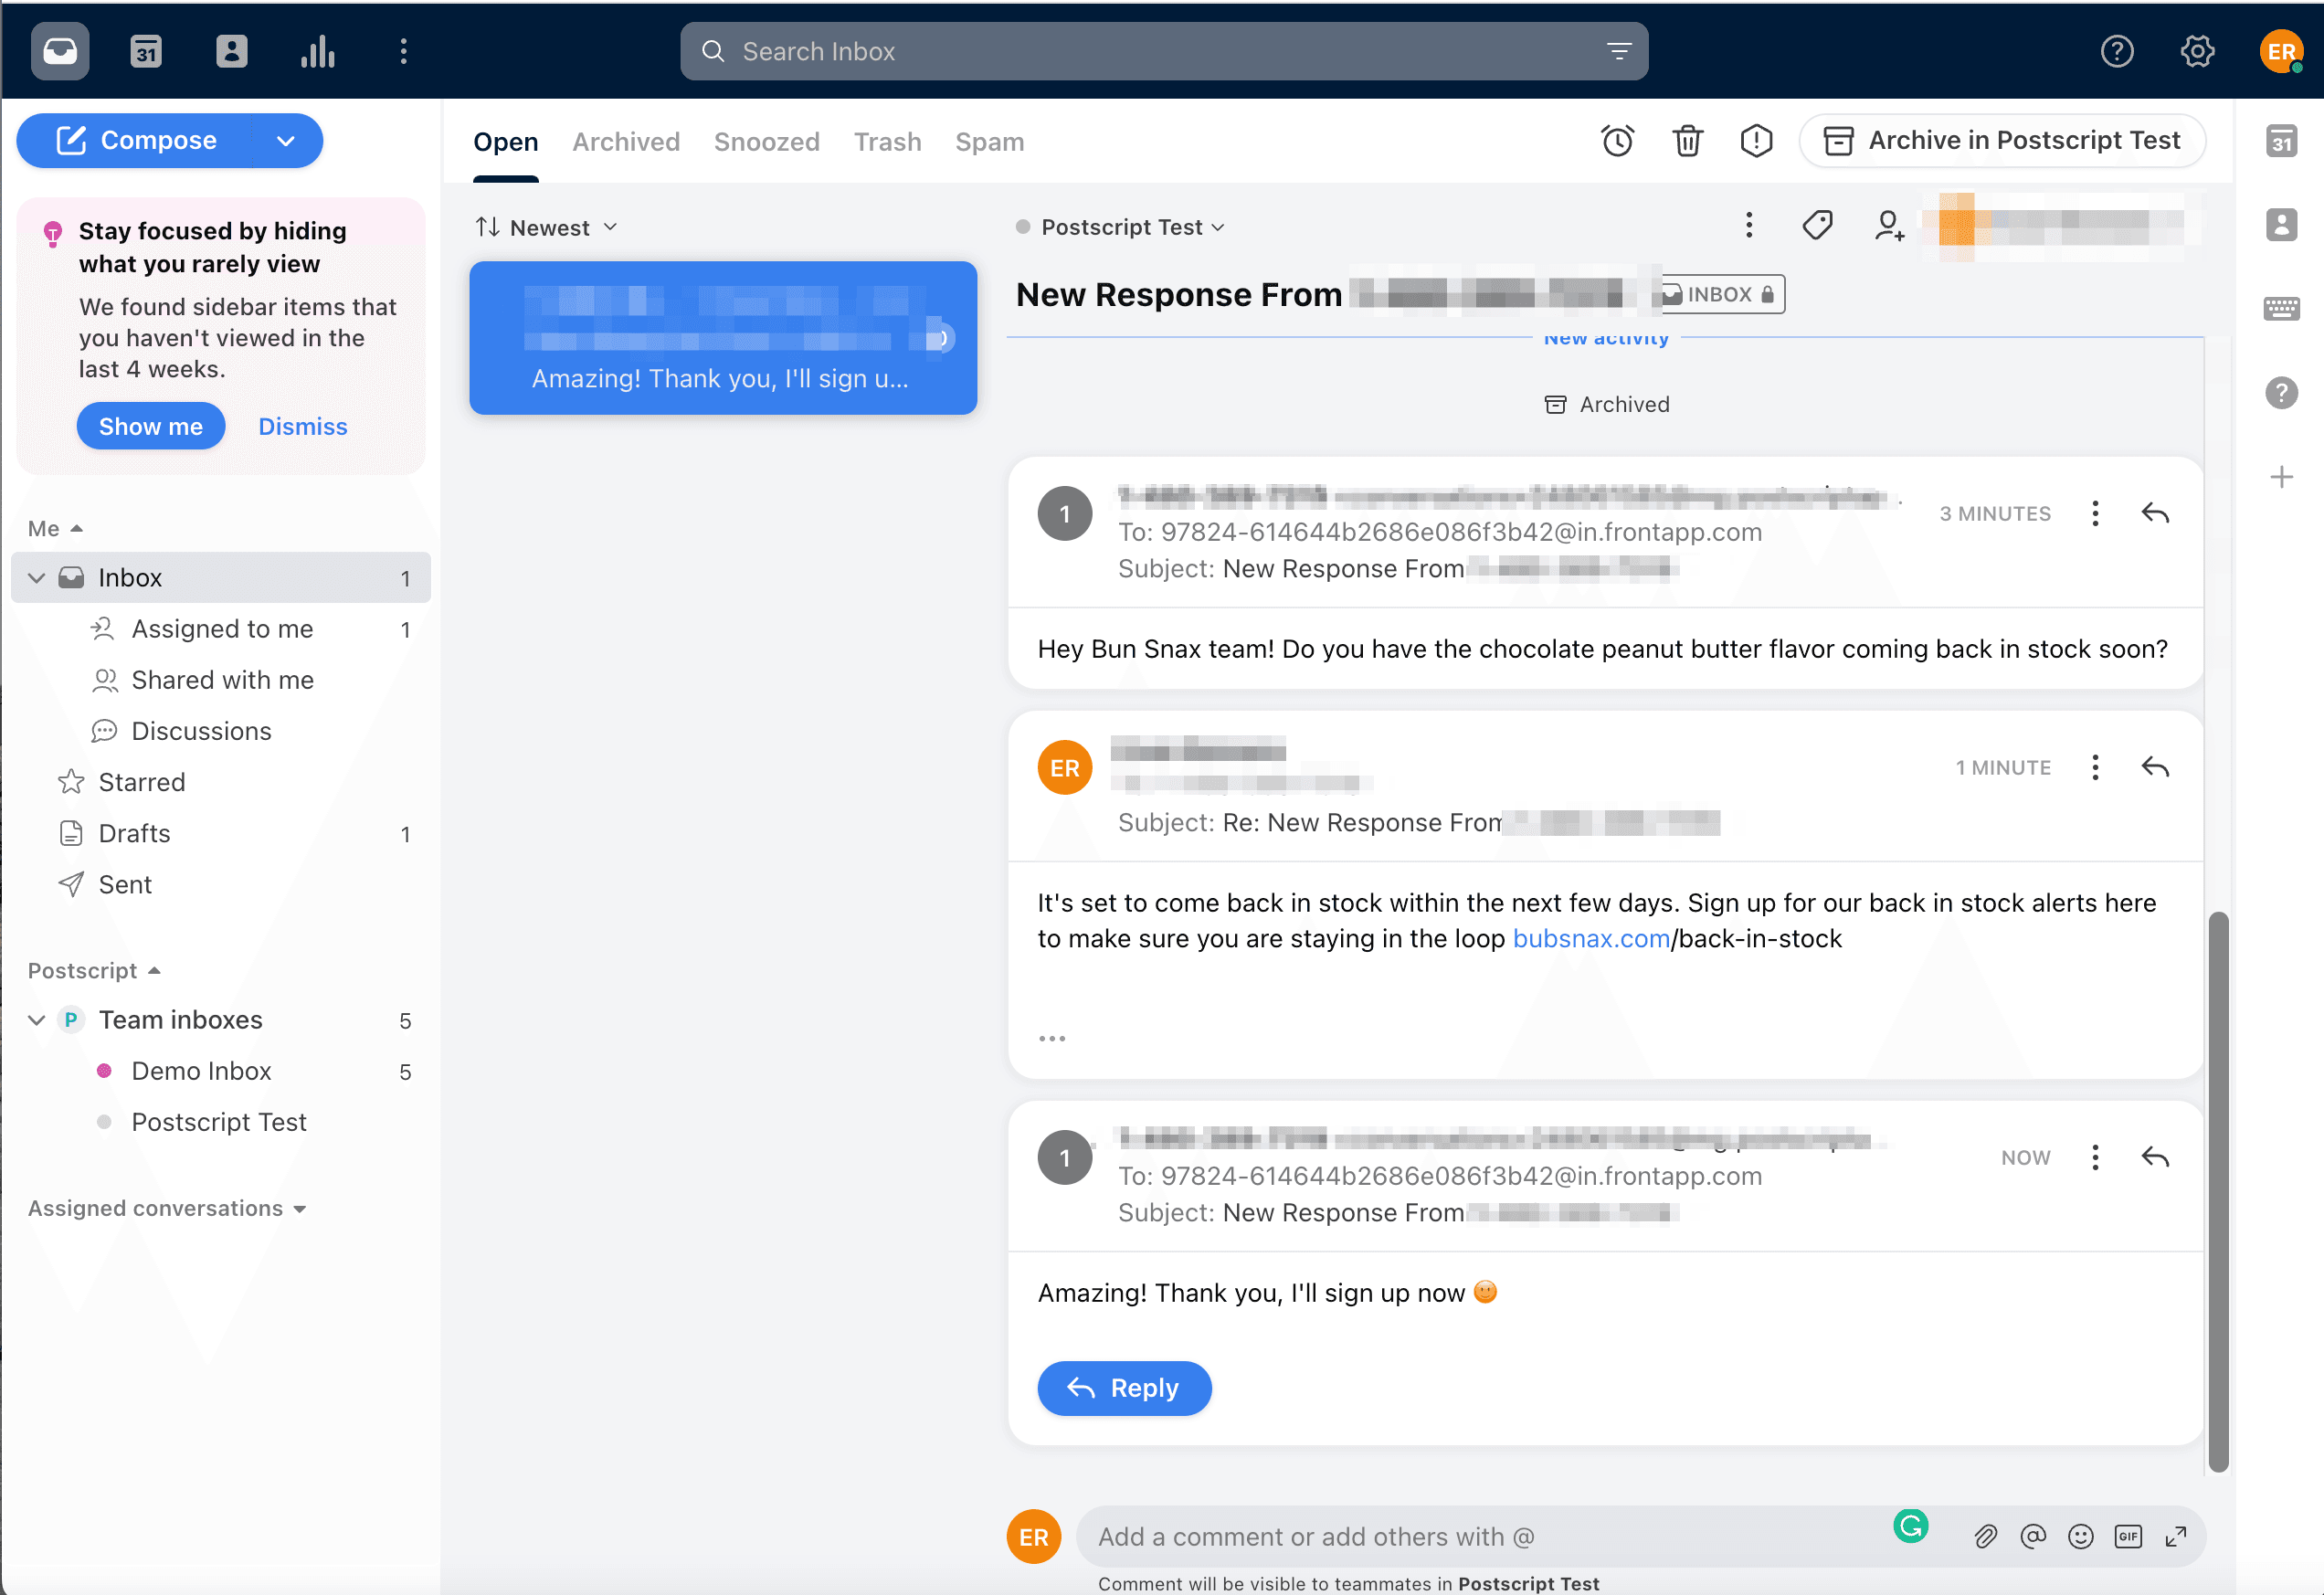Image resolution: width=2324 pixels, height=1595 pixels.
Task: Open the emoji picker in comment bar
Action: click(x=2081, y=1536)
